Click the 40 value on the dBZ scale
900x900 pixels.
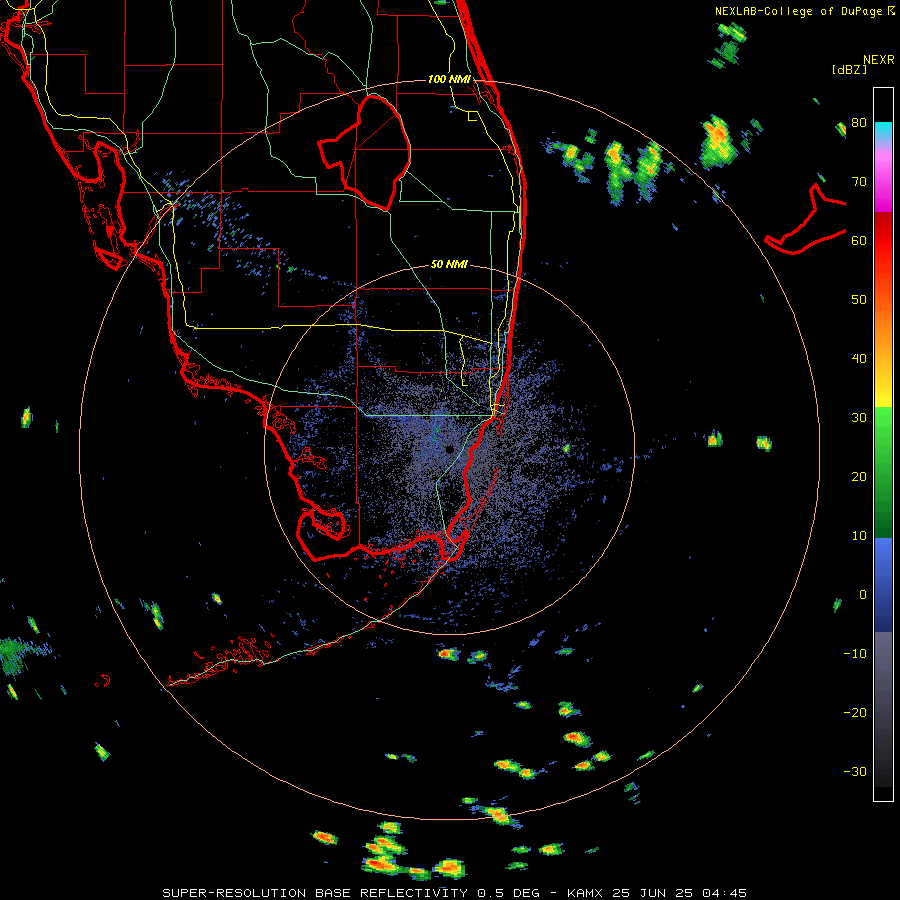click(859, 359)
